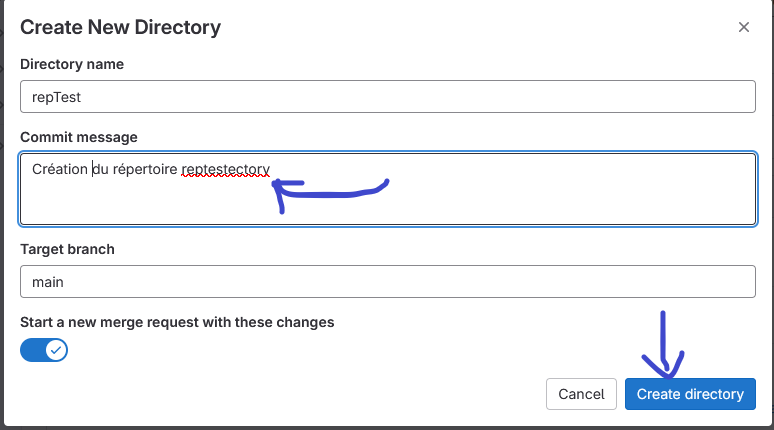The height and width of the screenshot is (430, 774).
Task: Click the Commit message label
Action: pos(79,137)
